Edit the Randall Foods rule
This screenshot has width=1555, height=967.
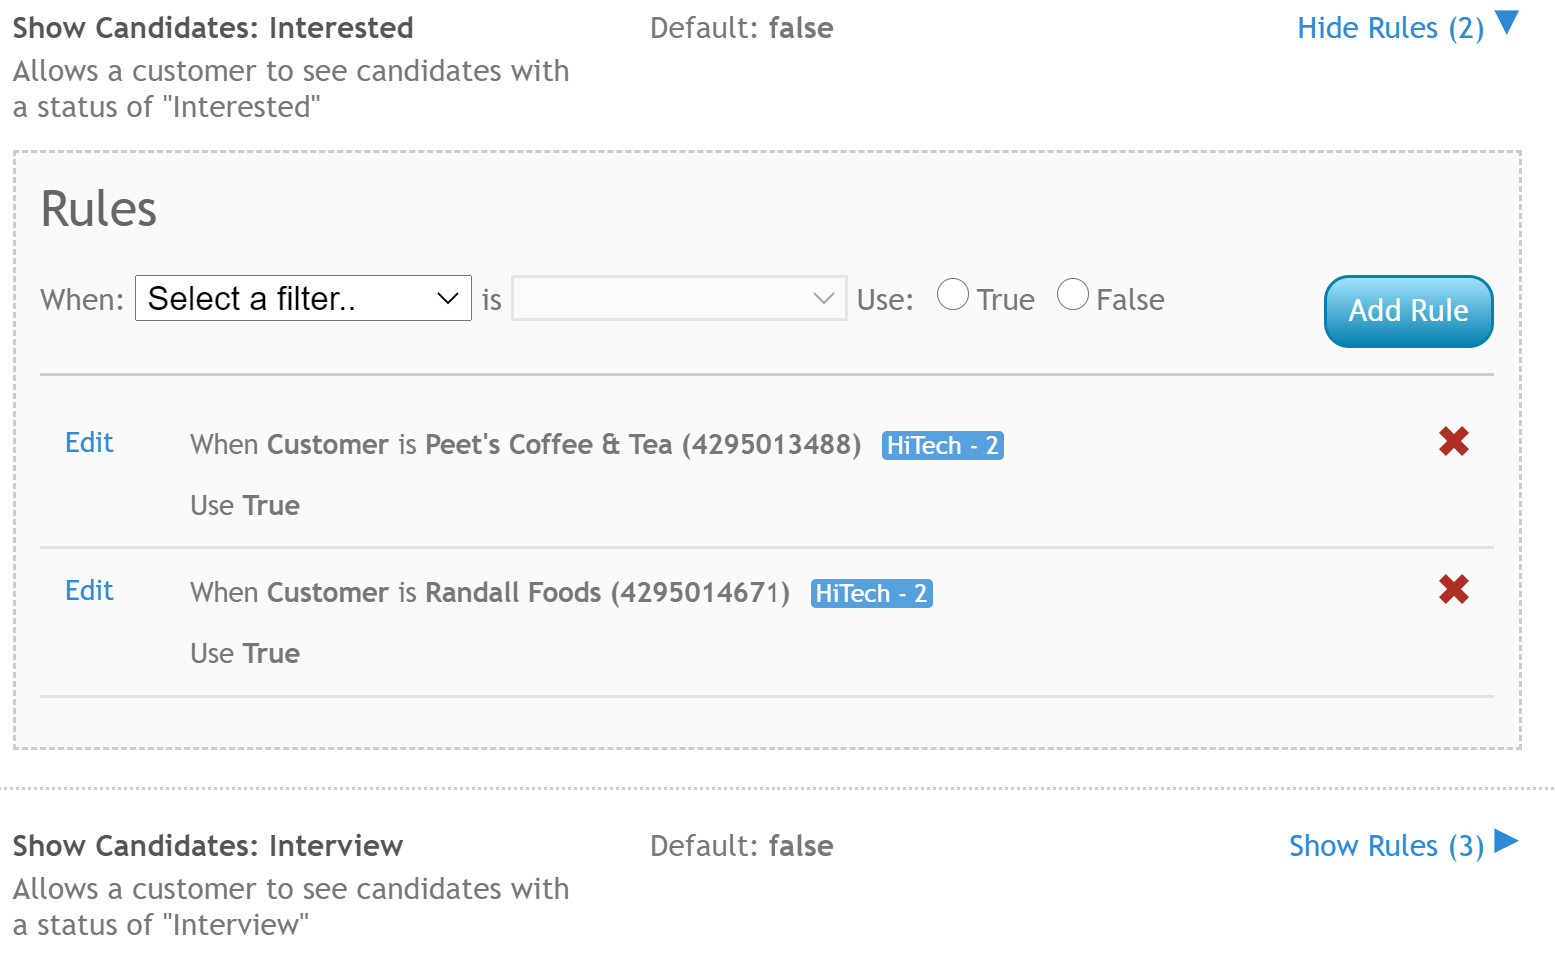coord(89,590)
